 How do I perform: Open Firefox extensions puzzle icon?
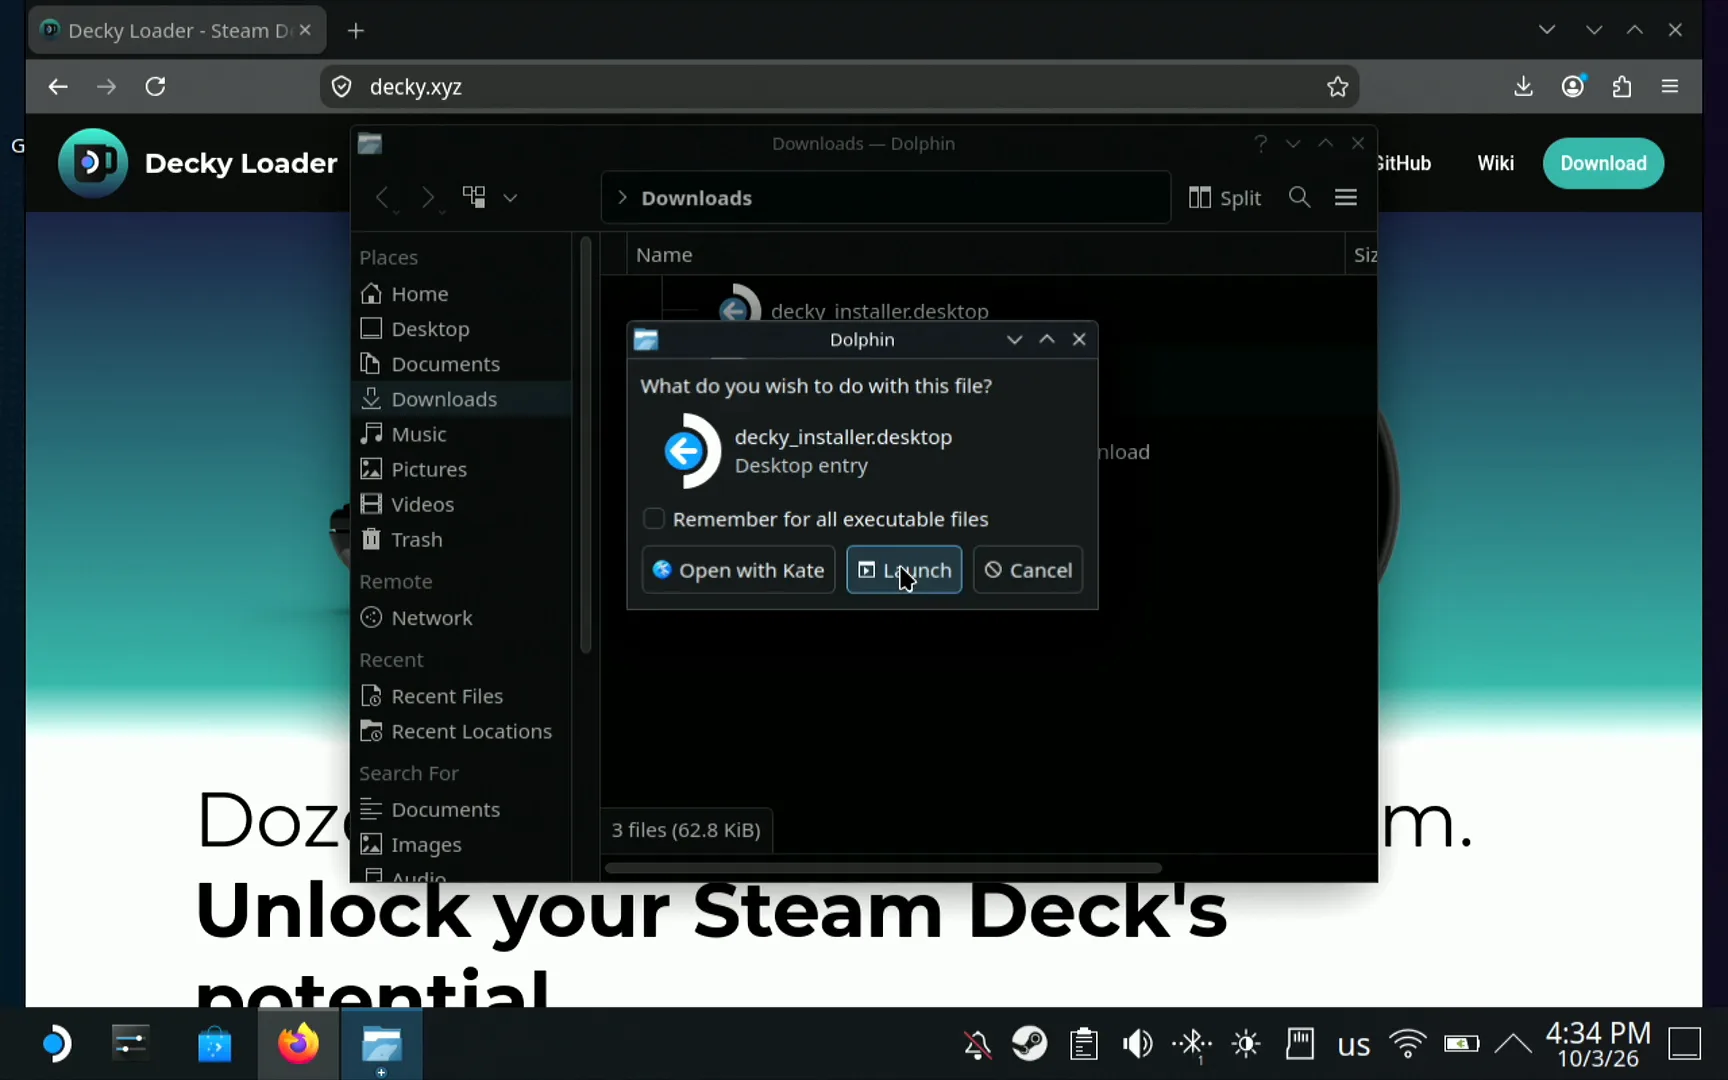coord(1622,87)
